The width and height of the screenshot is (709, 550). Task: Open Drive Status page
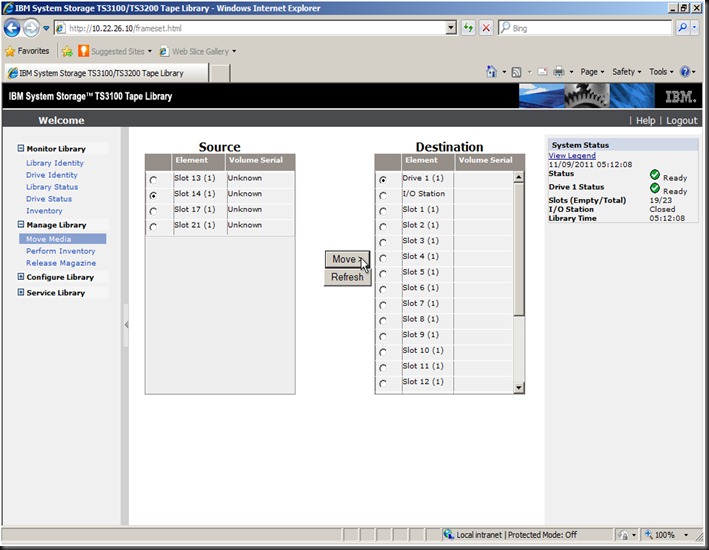(x=49, y=199)
